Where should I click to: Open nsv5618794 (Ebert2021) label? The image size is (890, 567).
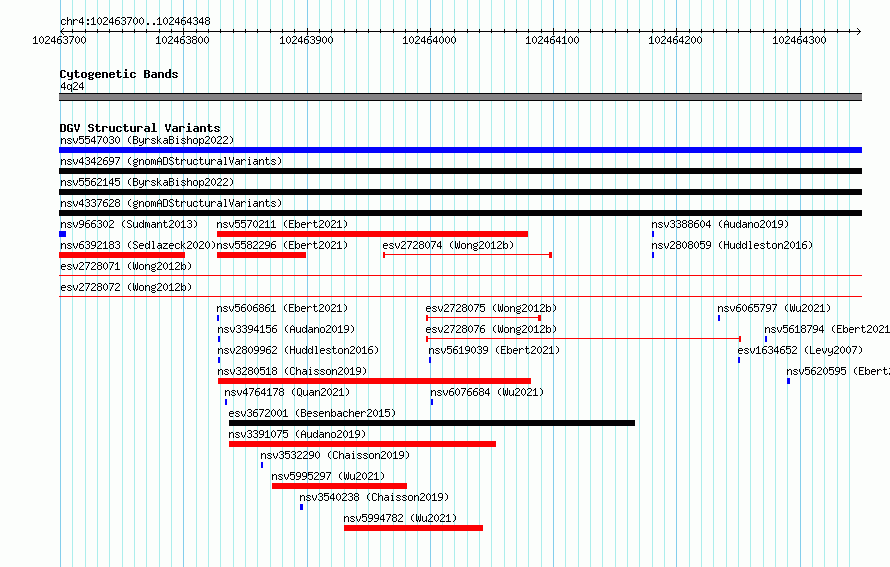click(827, 329)
